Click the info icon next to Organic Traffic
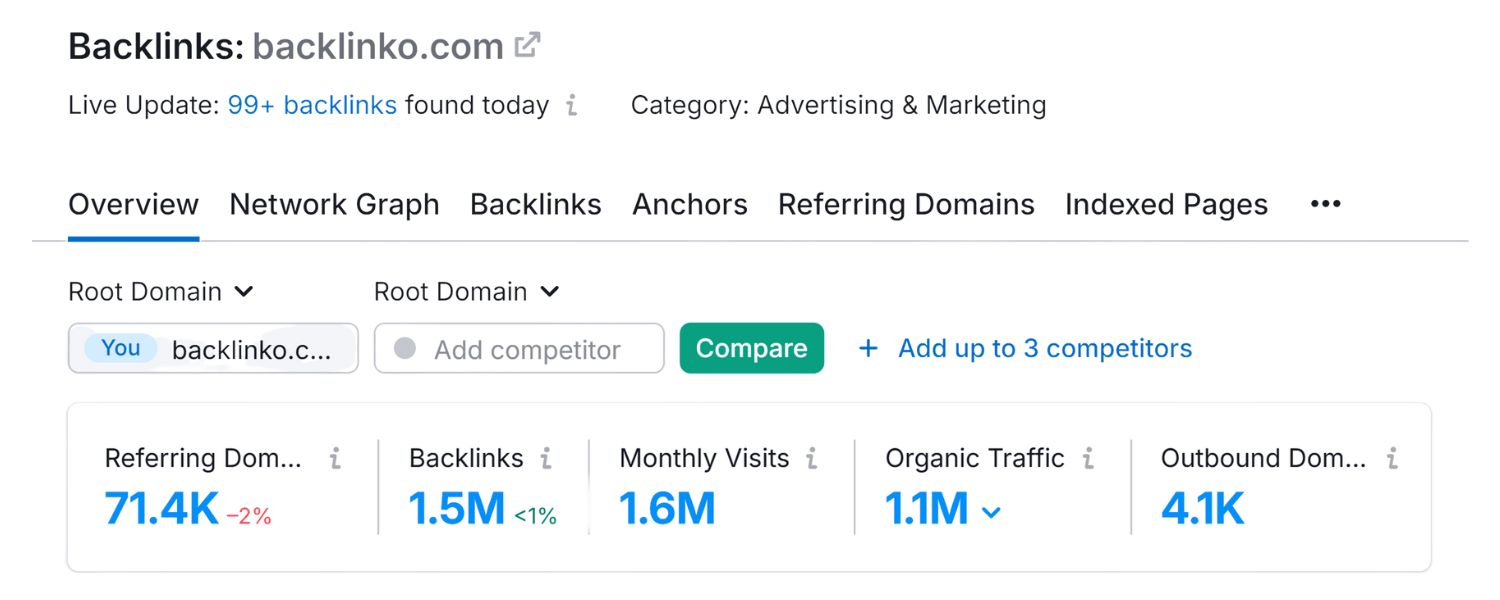This screenshot has height=600, width=1500. pos(1086,458)
